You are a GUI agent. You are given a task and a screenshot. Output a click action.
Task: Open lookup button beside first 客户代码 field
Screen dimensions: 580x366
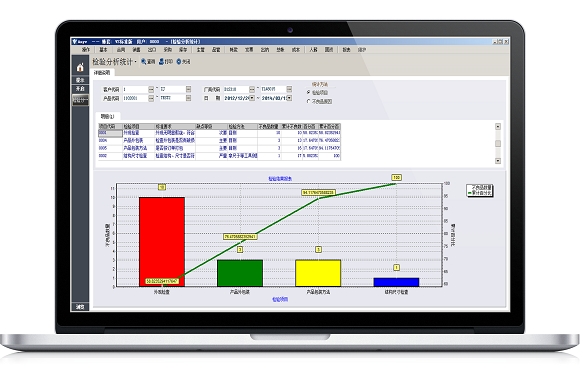151,89
